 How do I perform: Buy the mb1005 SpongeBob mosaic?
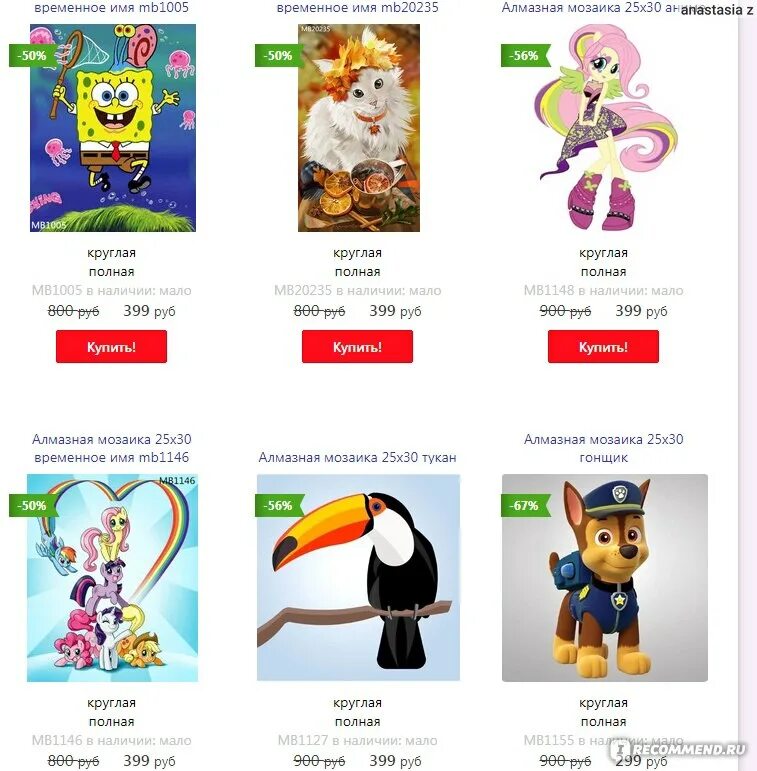pos(112,347)
